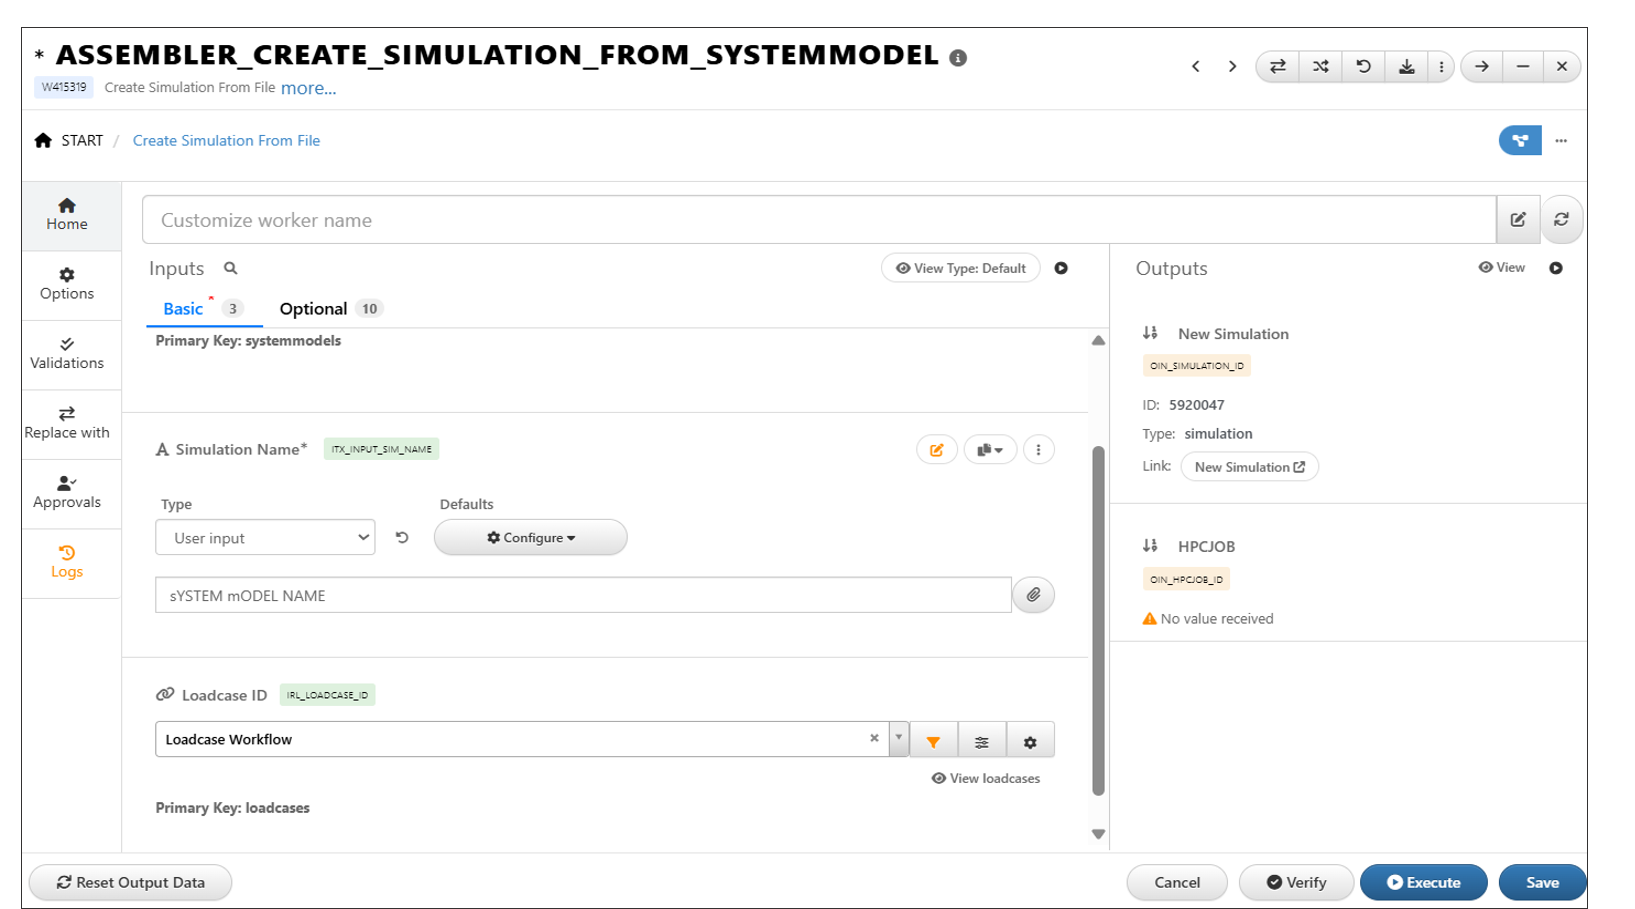1635x909 pixels.
Task: Click the paperclip attach icon
Action: coord(1033,595)
